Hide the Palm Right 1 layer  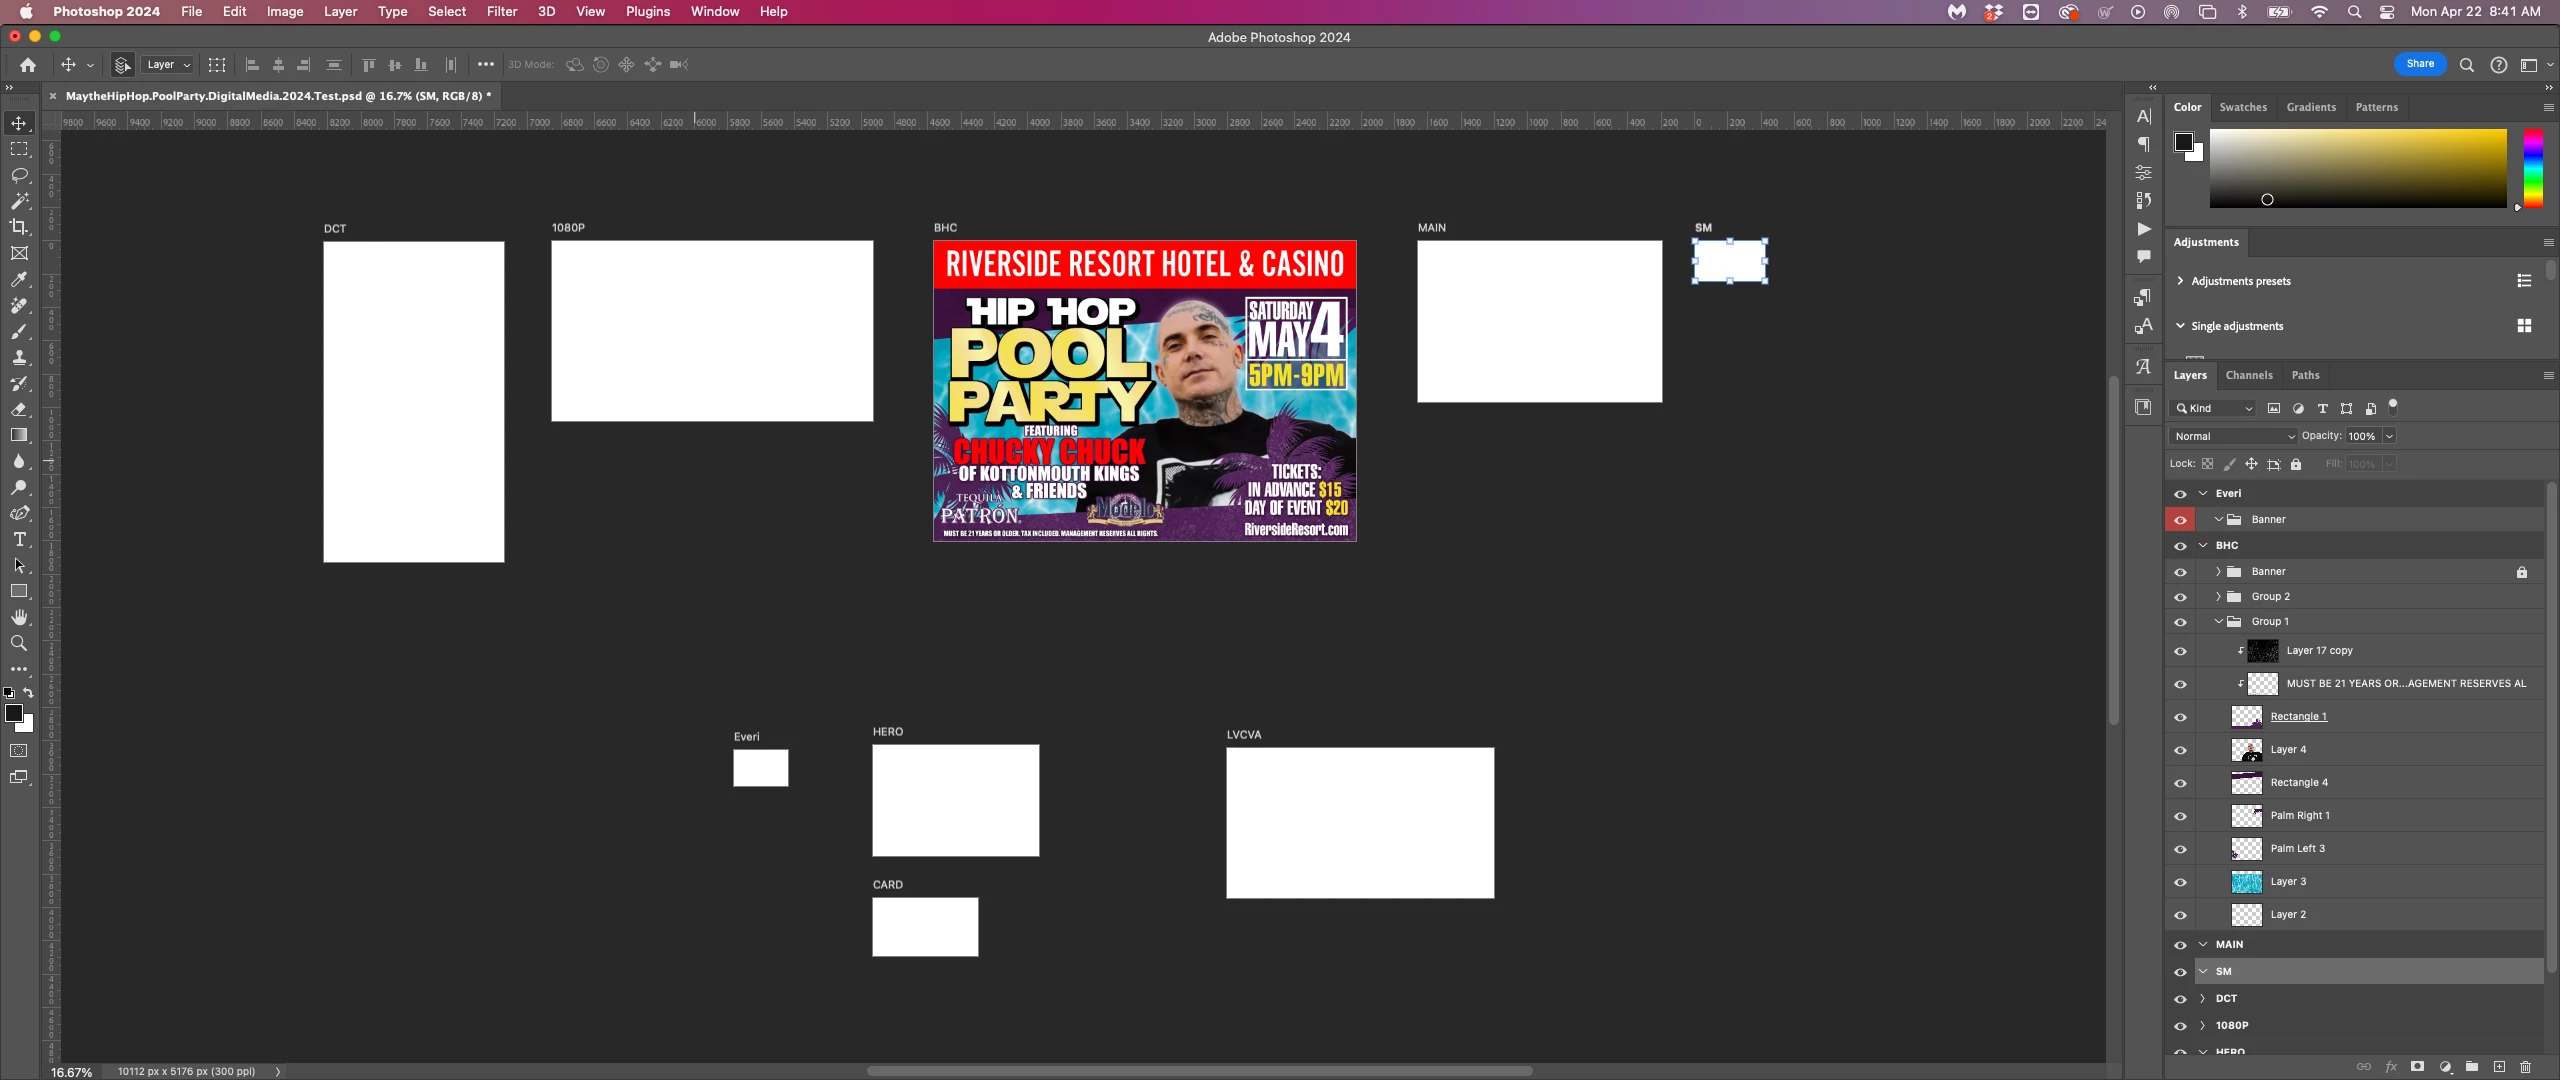[2180, 816]
